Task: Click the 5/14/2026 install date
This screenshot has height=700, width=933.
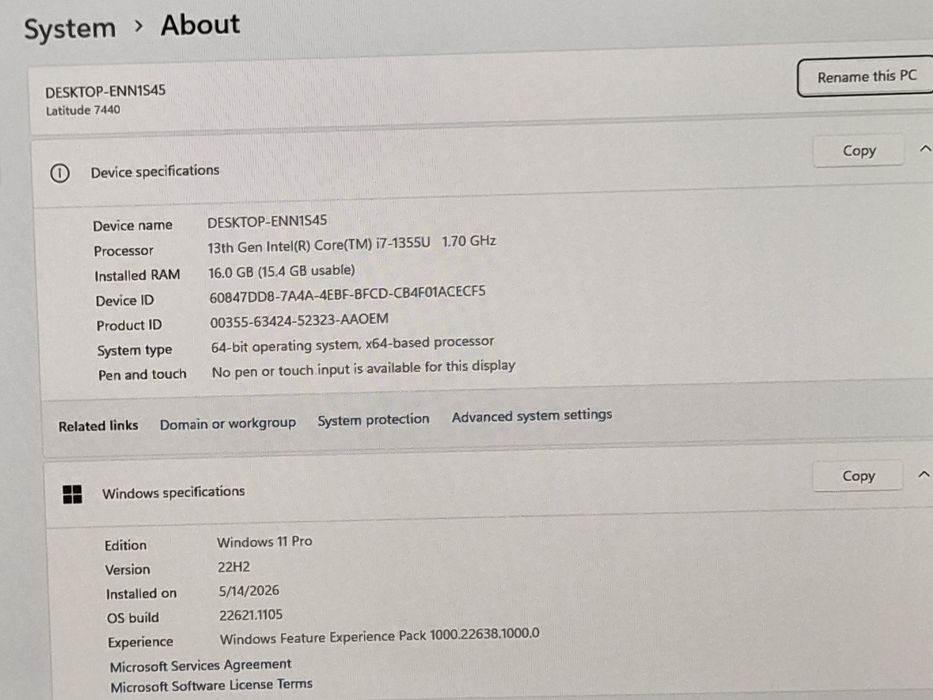Action: pyautogui.click(x=249, y=590)
